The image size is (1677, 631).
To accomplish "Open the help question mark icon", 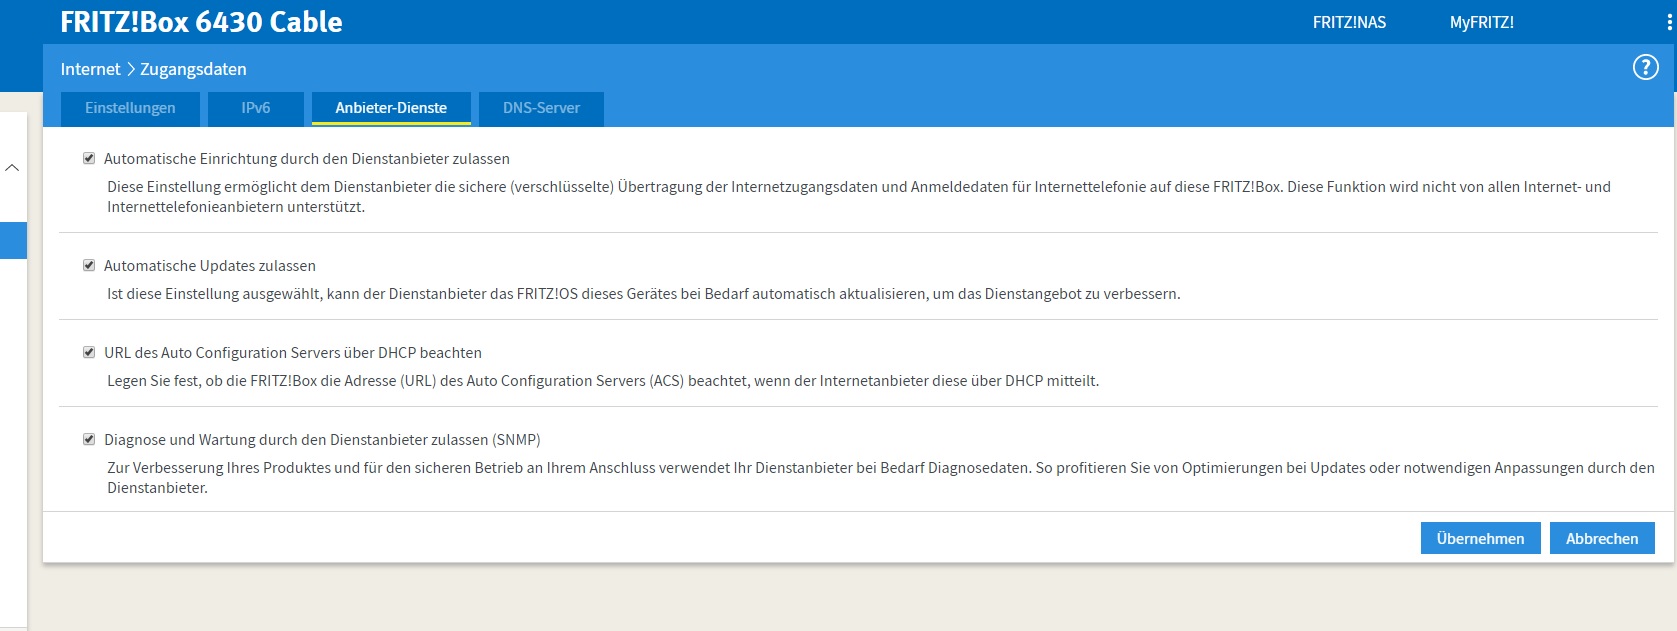I will coord(1645,68).
